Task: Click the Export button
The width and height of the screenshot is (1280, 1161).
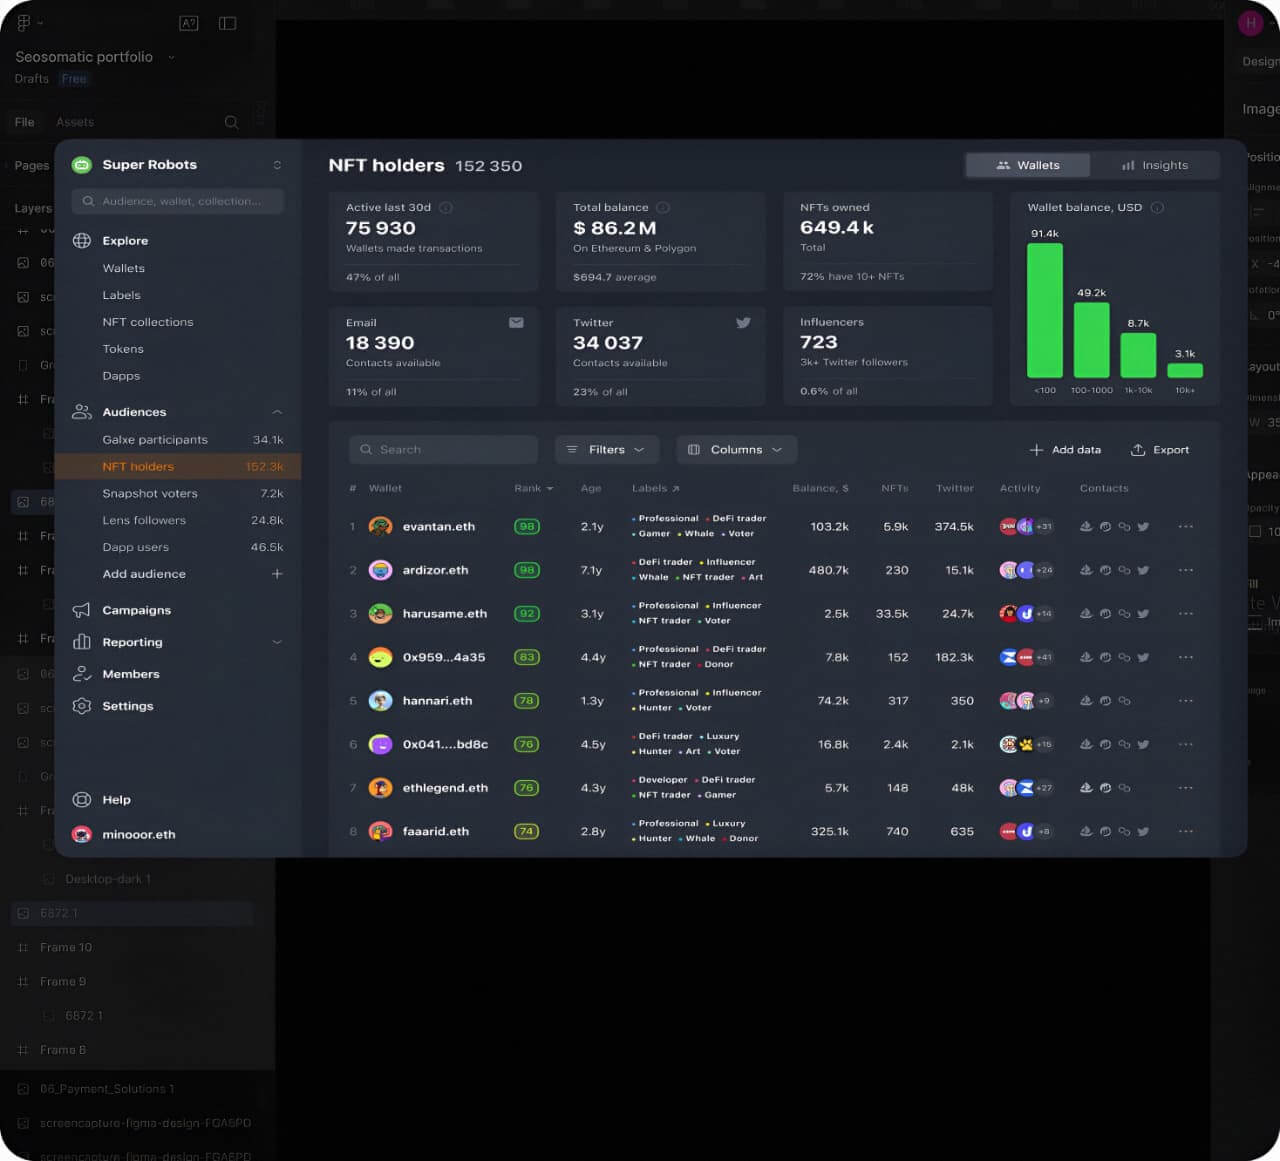Action: tap(1160, 450)
